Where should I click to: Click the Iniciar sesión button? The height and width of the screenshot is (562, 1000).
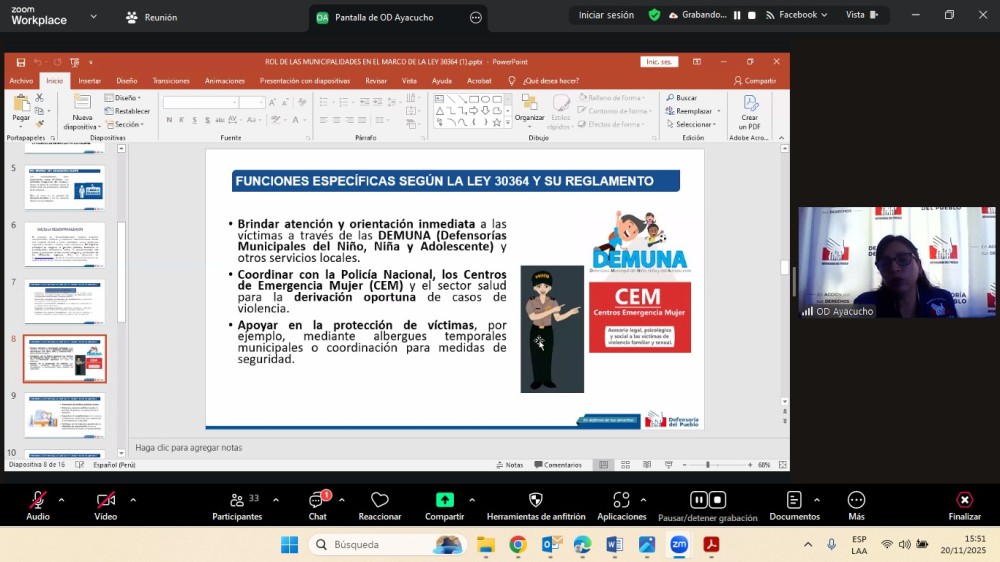[606, 15]
